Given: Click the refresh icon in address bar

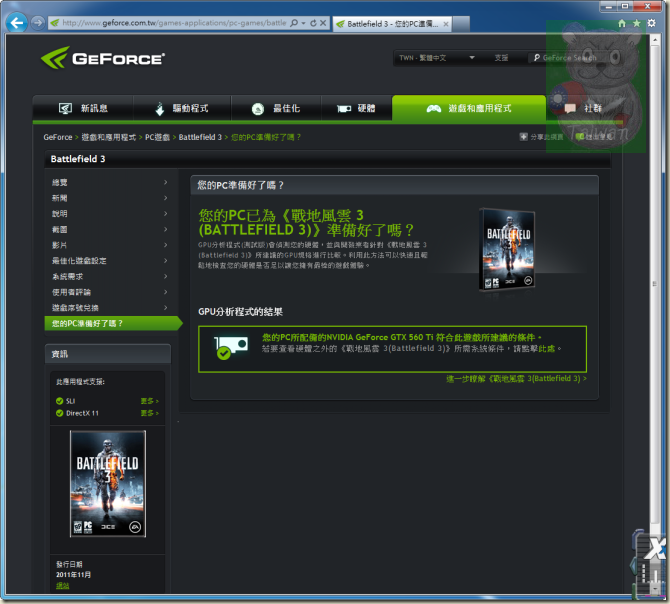Looking at the screenshot, I should (313, 23).
